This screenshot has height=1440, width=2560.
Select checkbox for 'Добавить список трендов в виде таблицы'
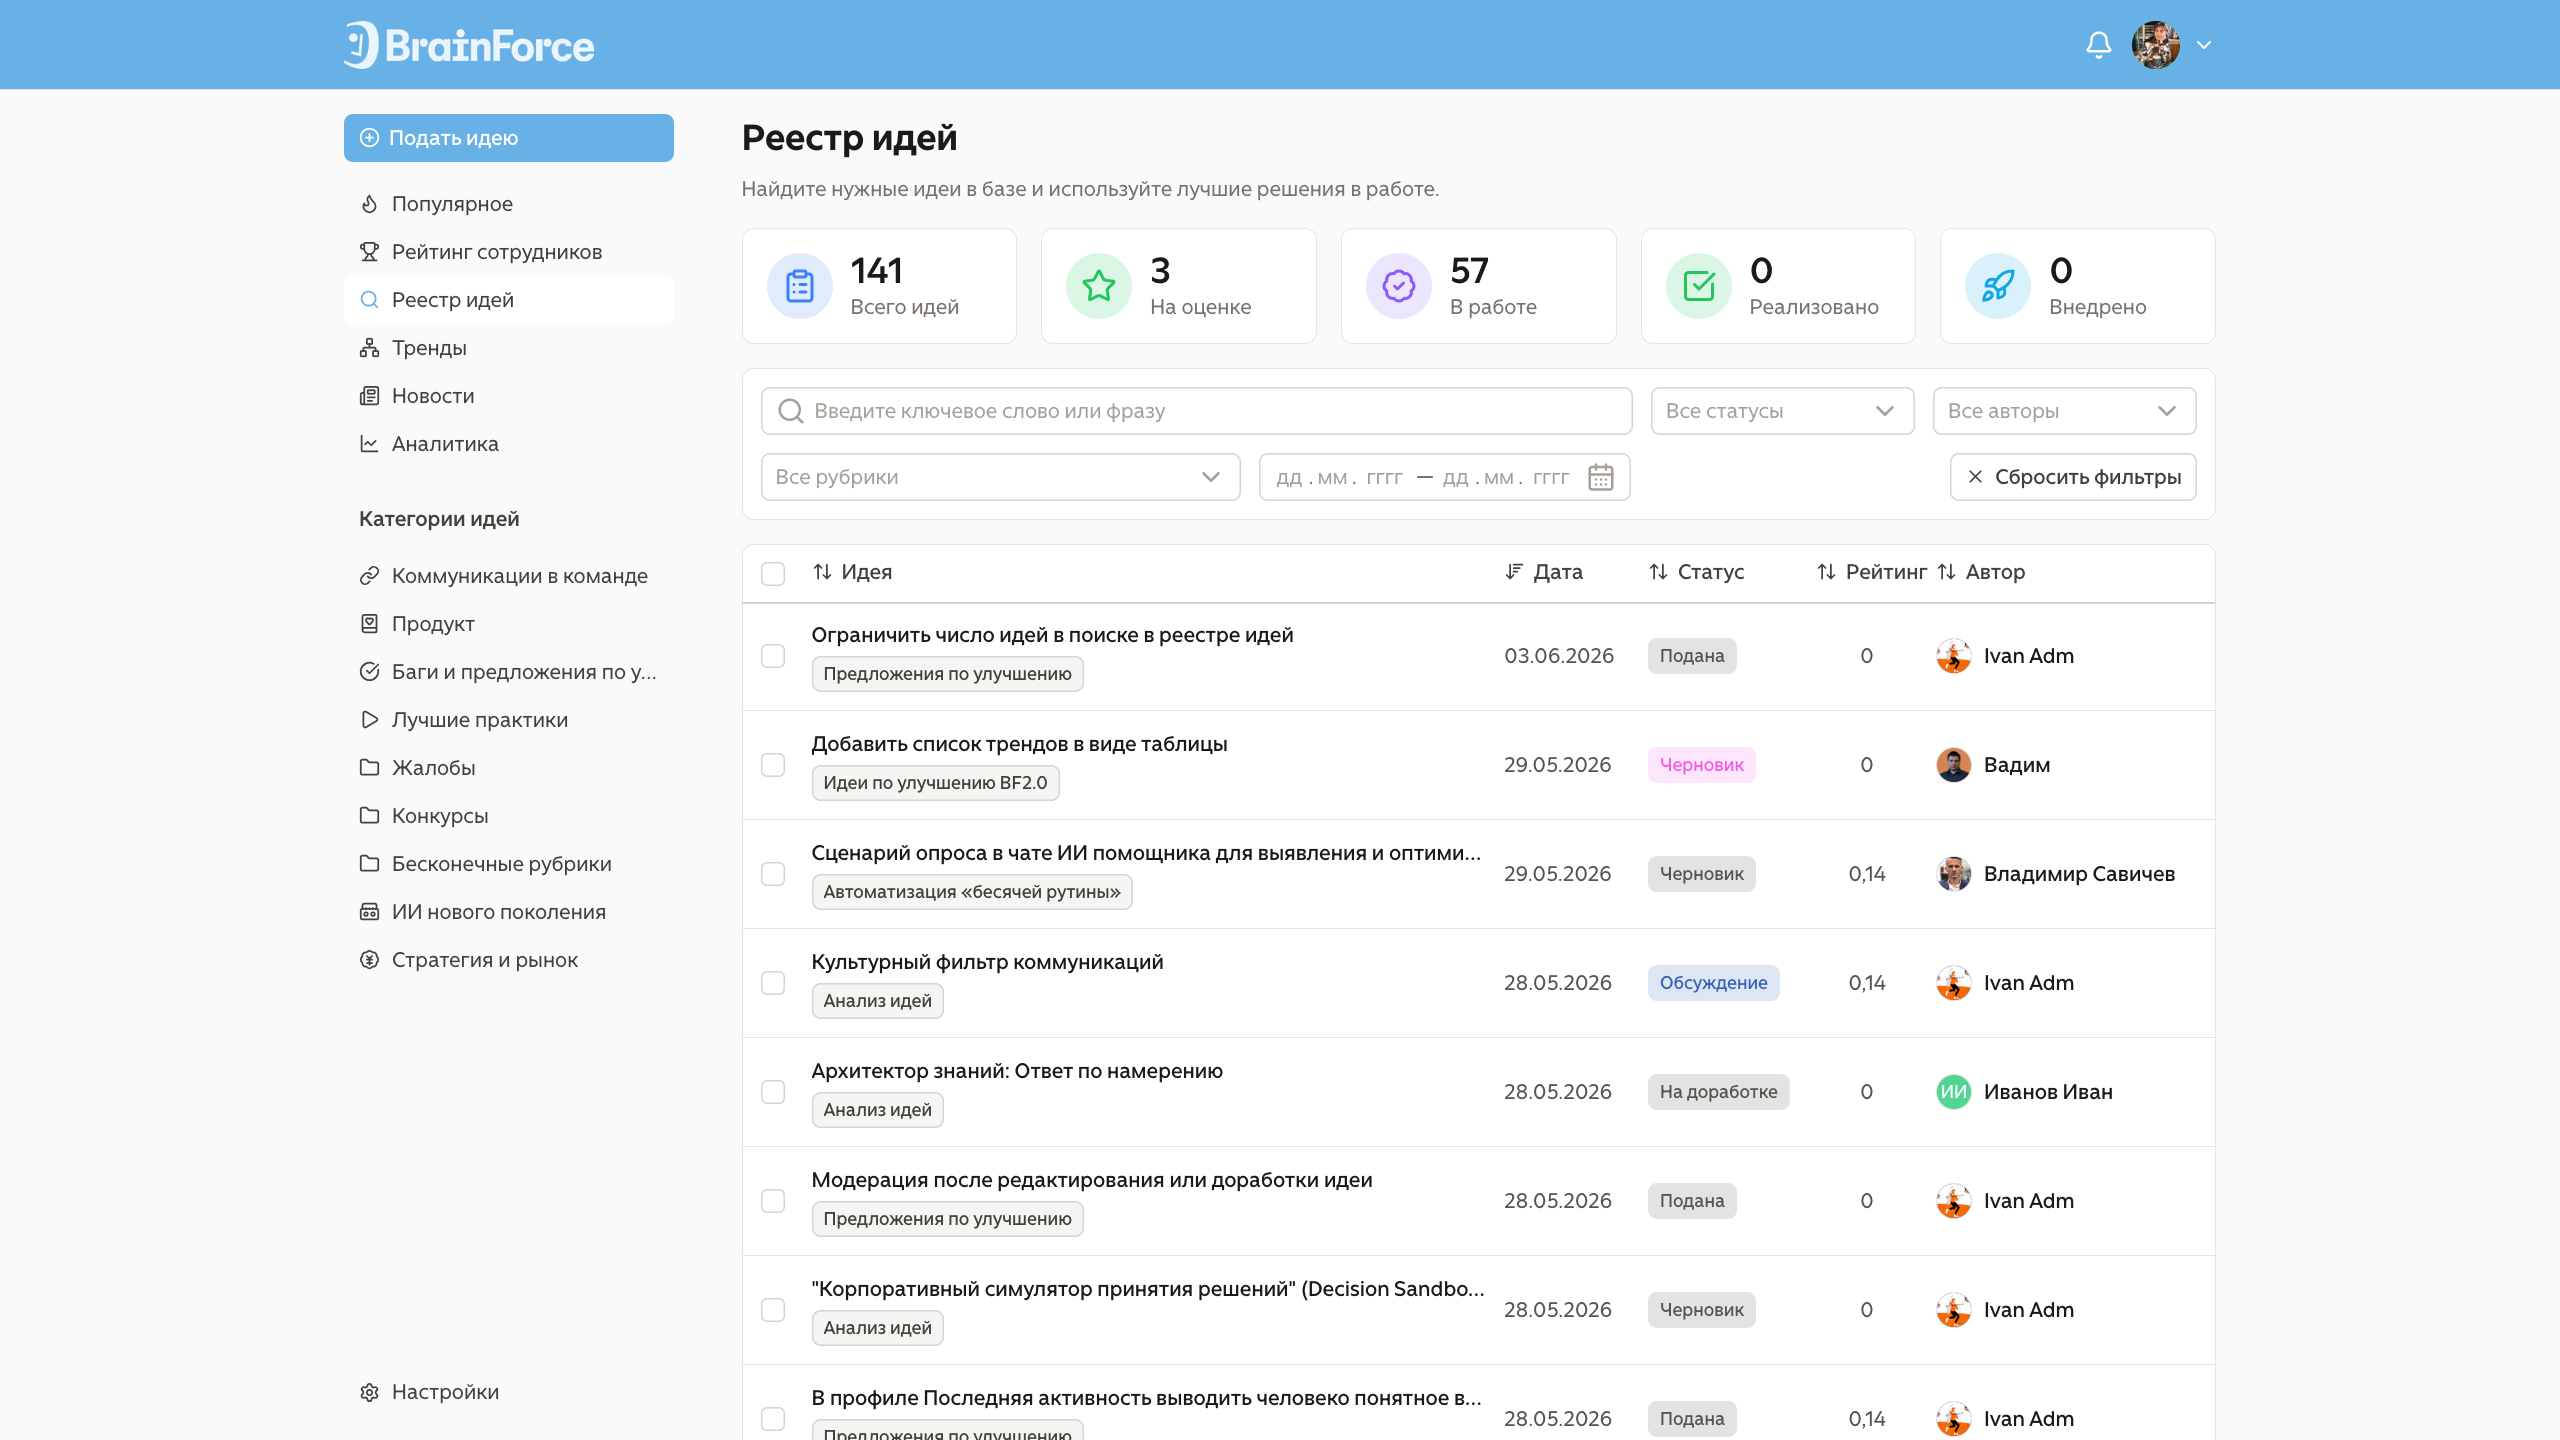(773, 765)
